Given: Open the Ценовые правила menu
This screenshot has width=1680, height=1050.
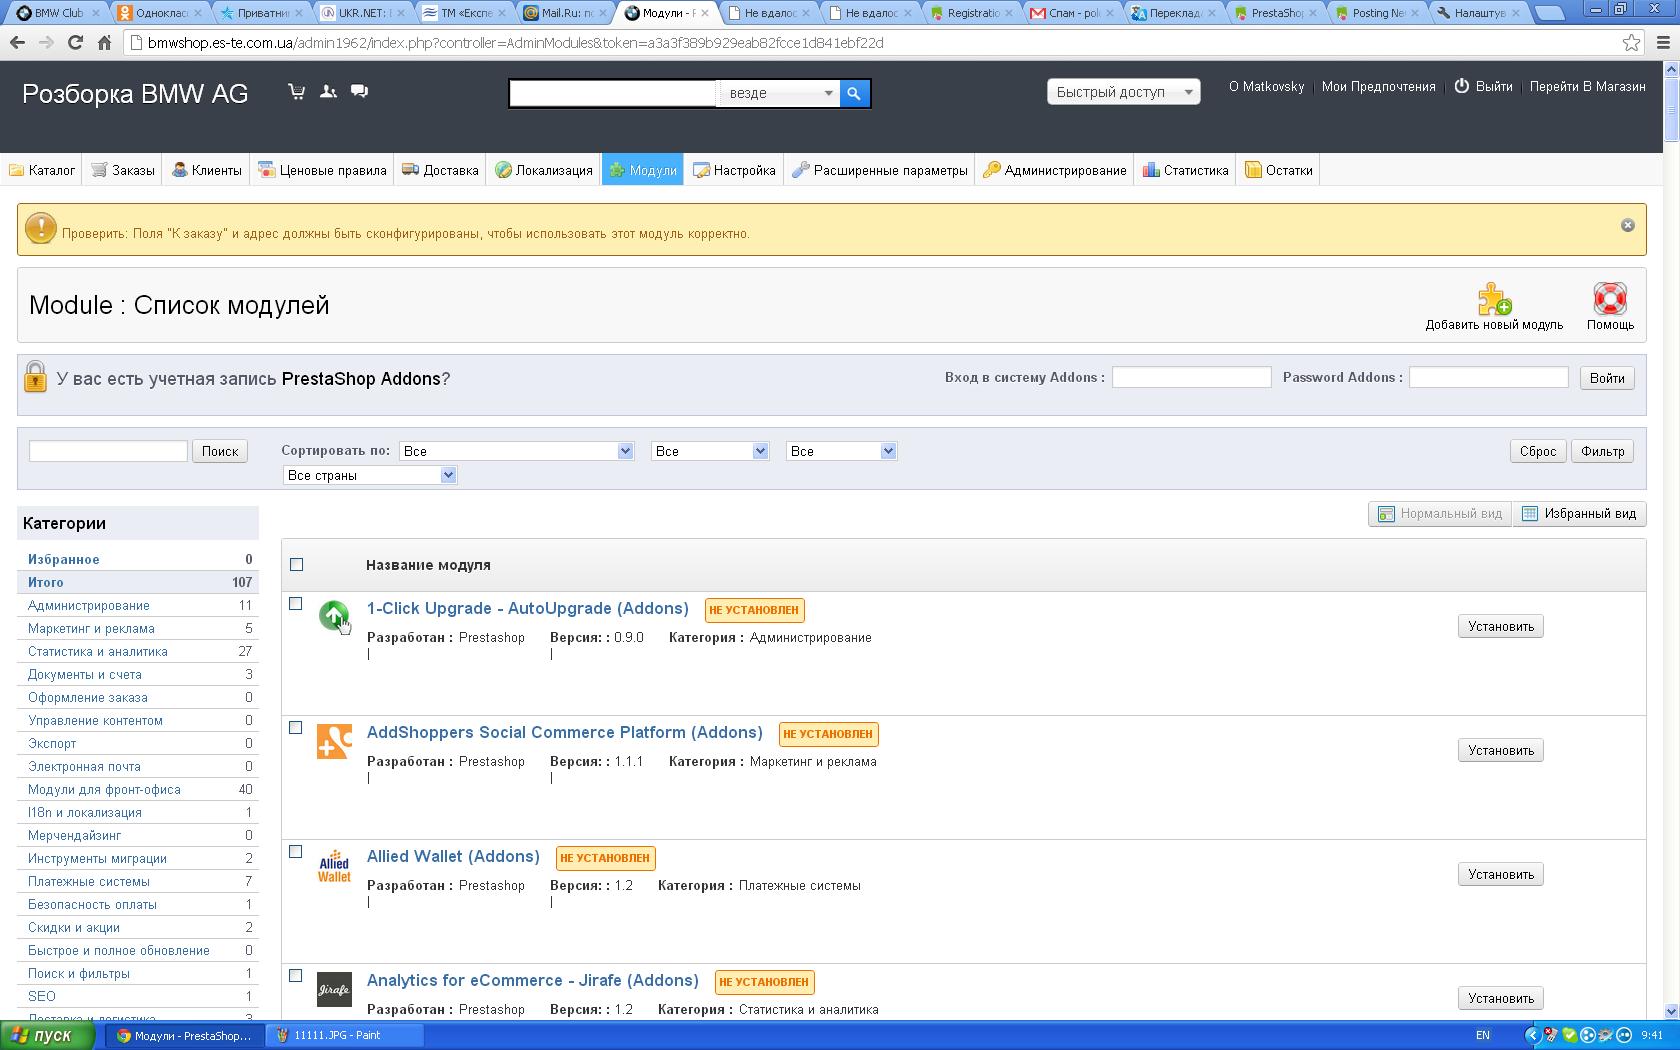Looking at the screenshot, I should click(x=322, y=170).
